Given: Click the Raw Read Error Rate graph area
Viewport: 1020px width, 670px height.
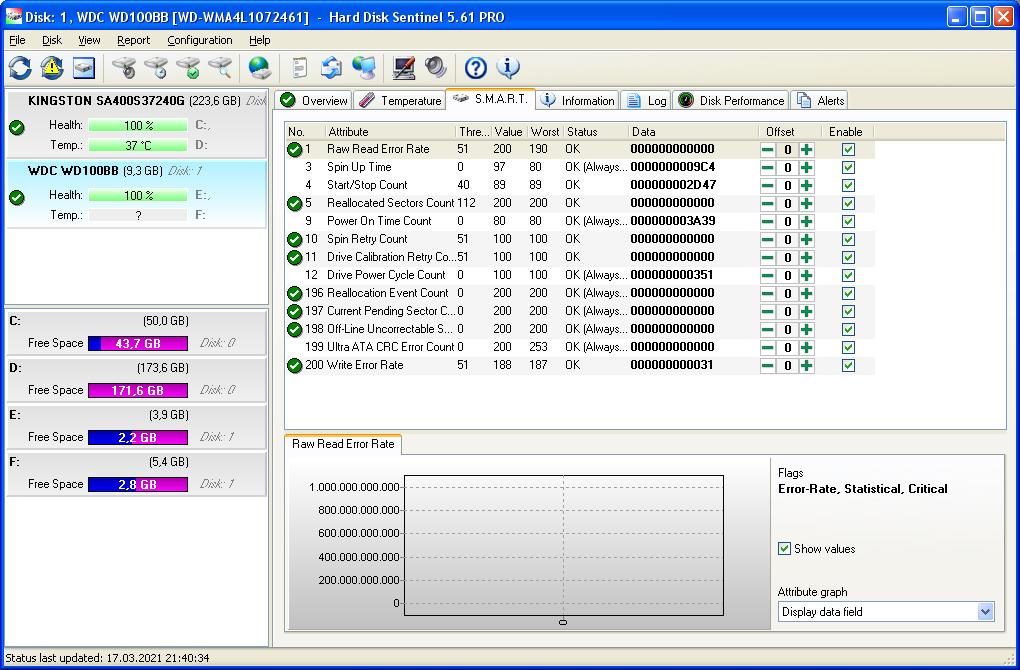Looking at the screenshot, I should [x=564, y=545].
